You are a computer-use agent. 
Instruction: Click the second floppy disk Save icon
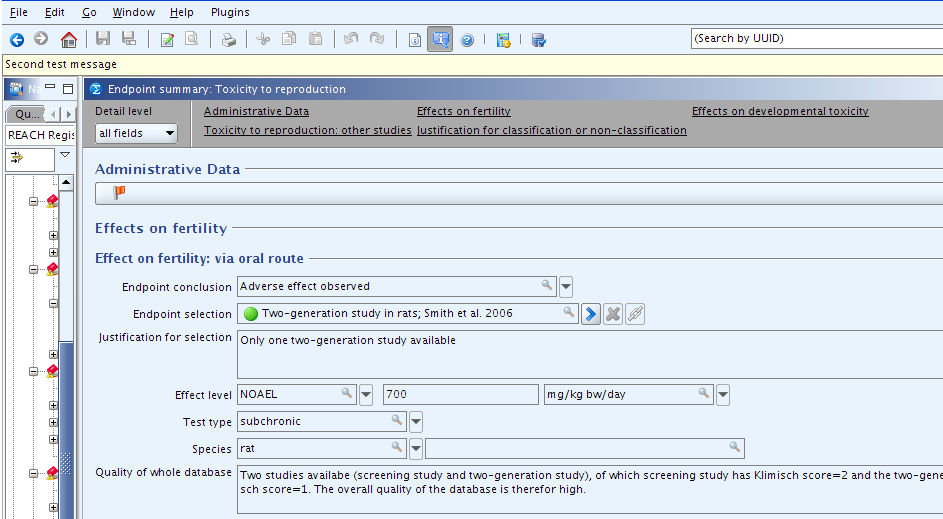[129, 39]
